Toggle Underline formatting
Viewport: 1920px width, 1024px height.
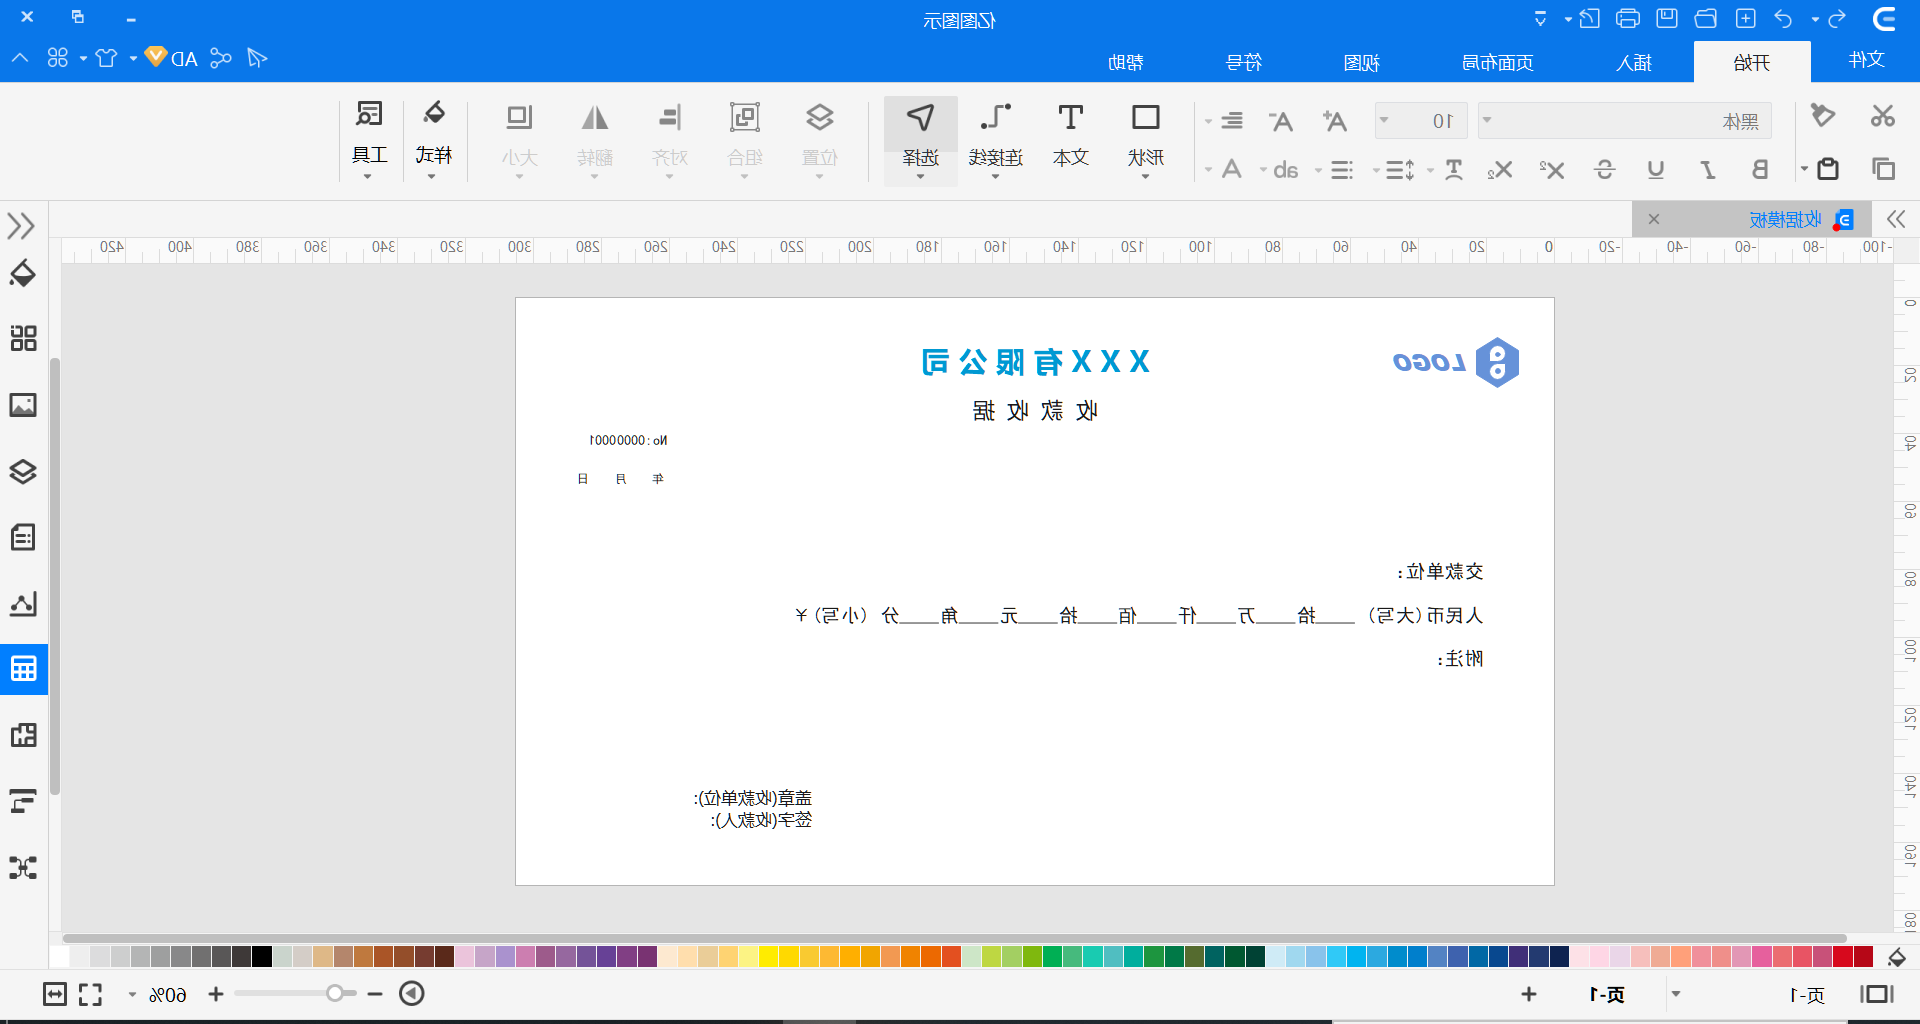point(1656,170)
